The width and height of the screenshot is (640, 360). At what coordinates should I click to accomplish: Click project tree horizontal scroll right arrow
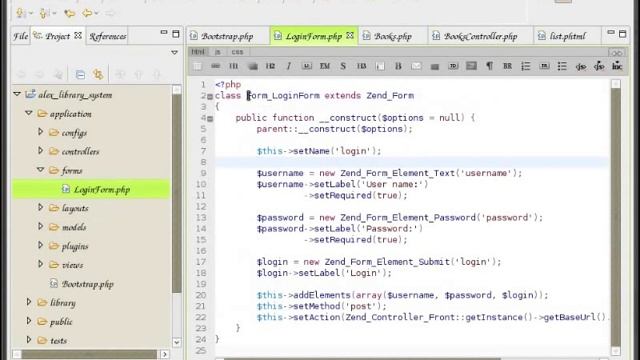[164, 354]
